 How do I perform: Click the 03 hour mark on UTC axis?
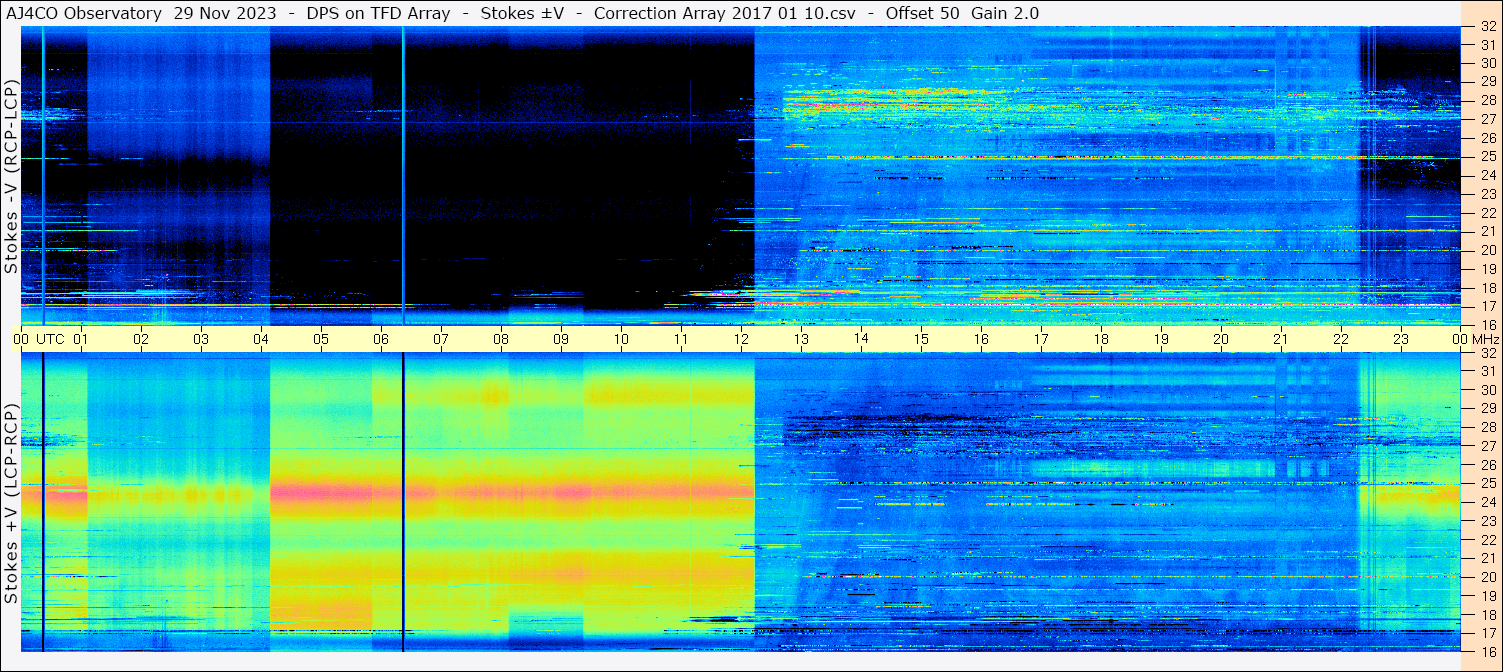(x=201, y=339)
